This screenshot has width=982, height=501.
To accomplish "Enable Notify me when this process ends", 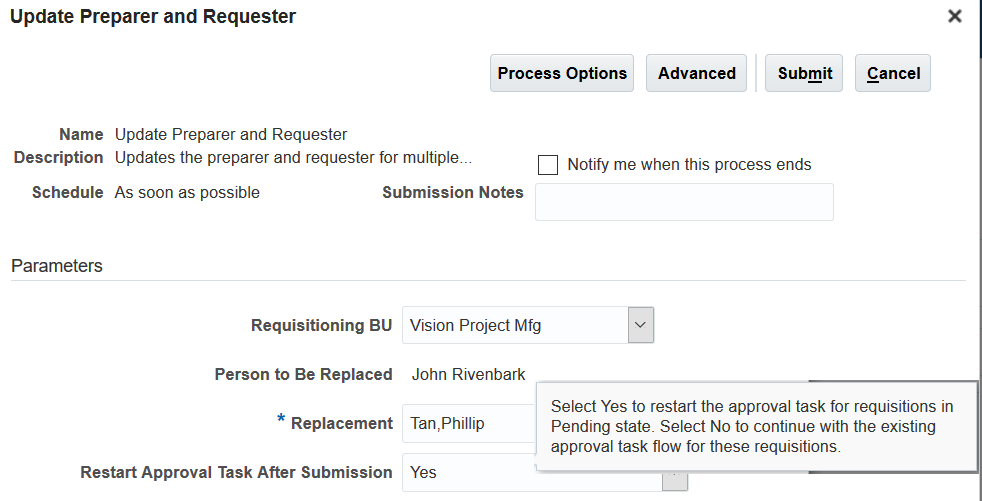I will click(548, 165).
